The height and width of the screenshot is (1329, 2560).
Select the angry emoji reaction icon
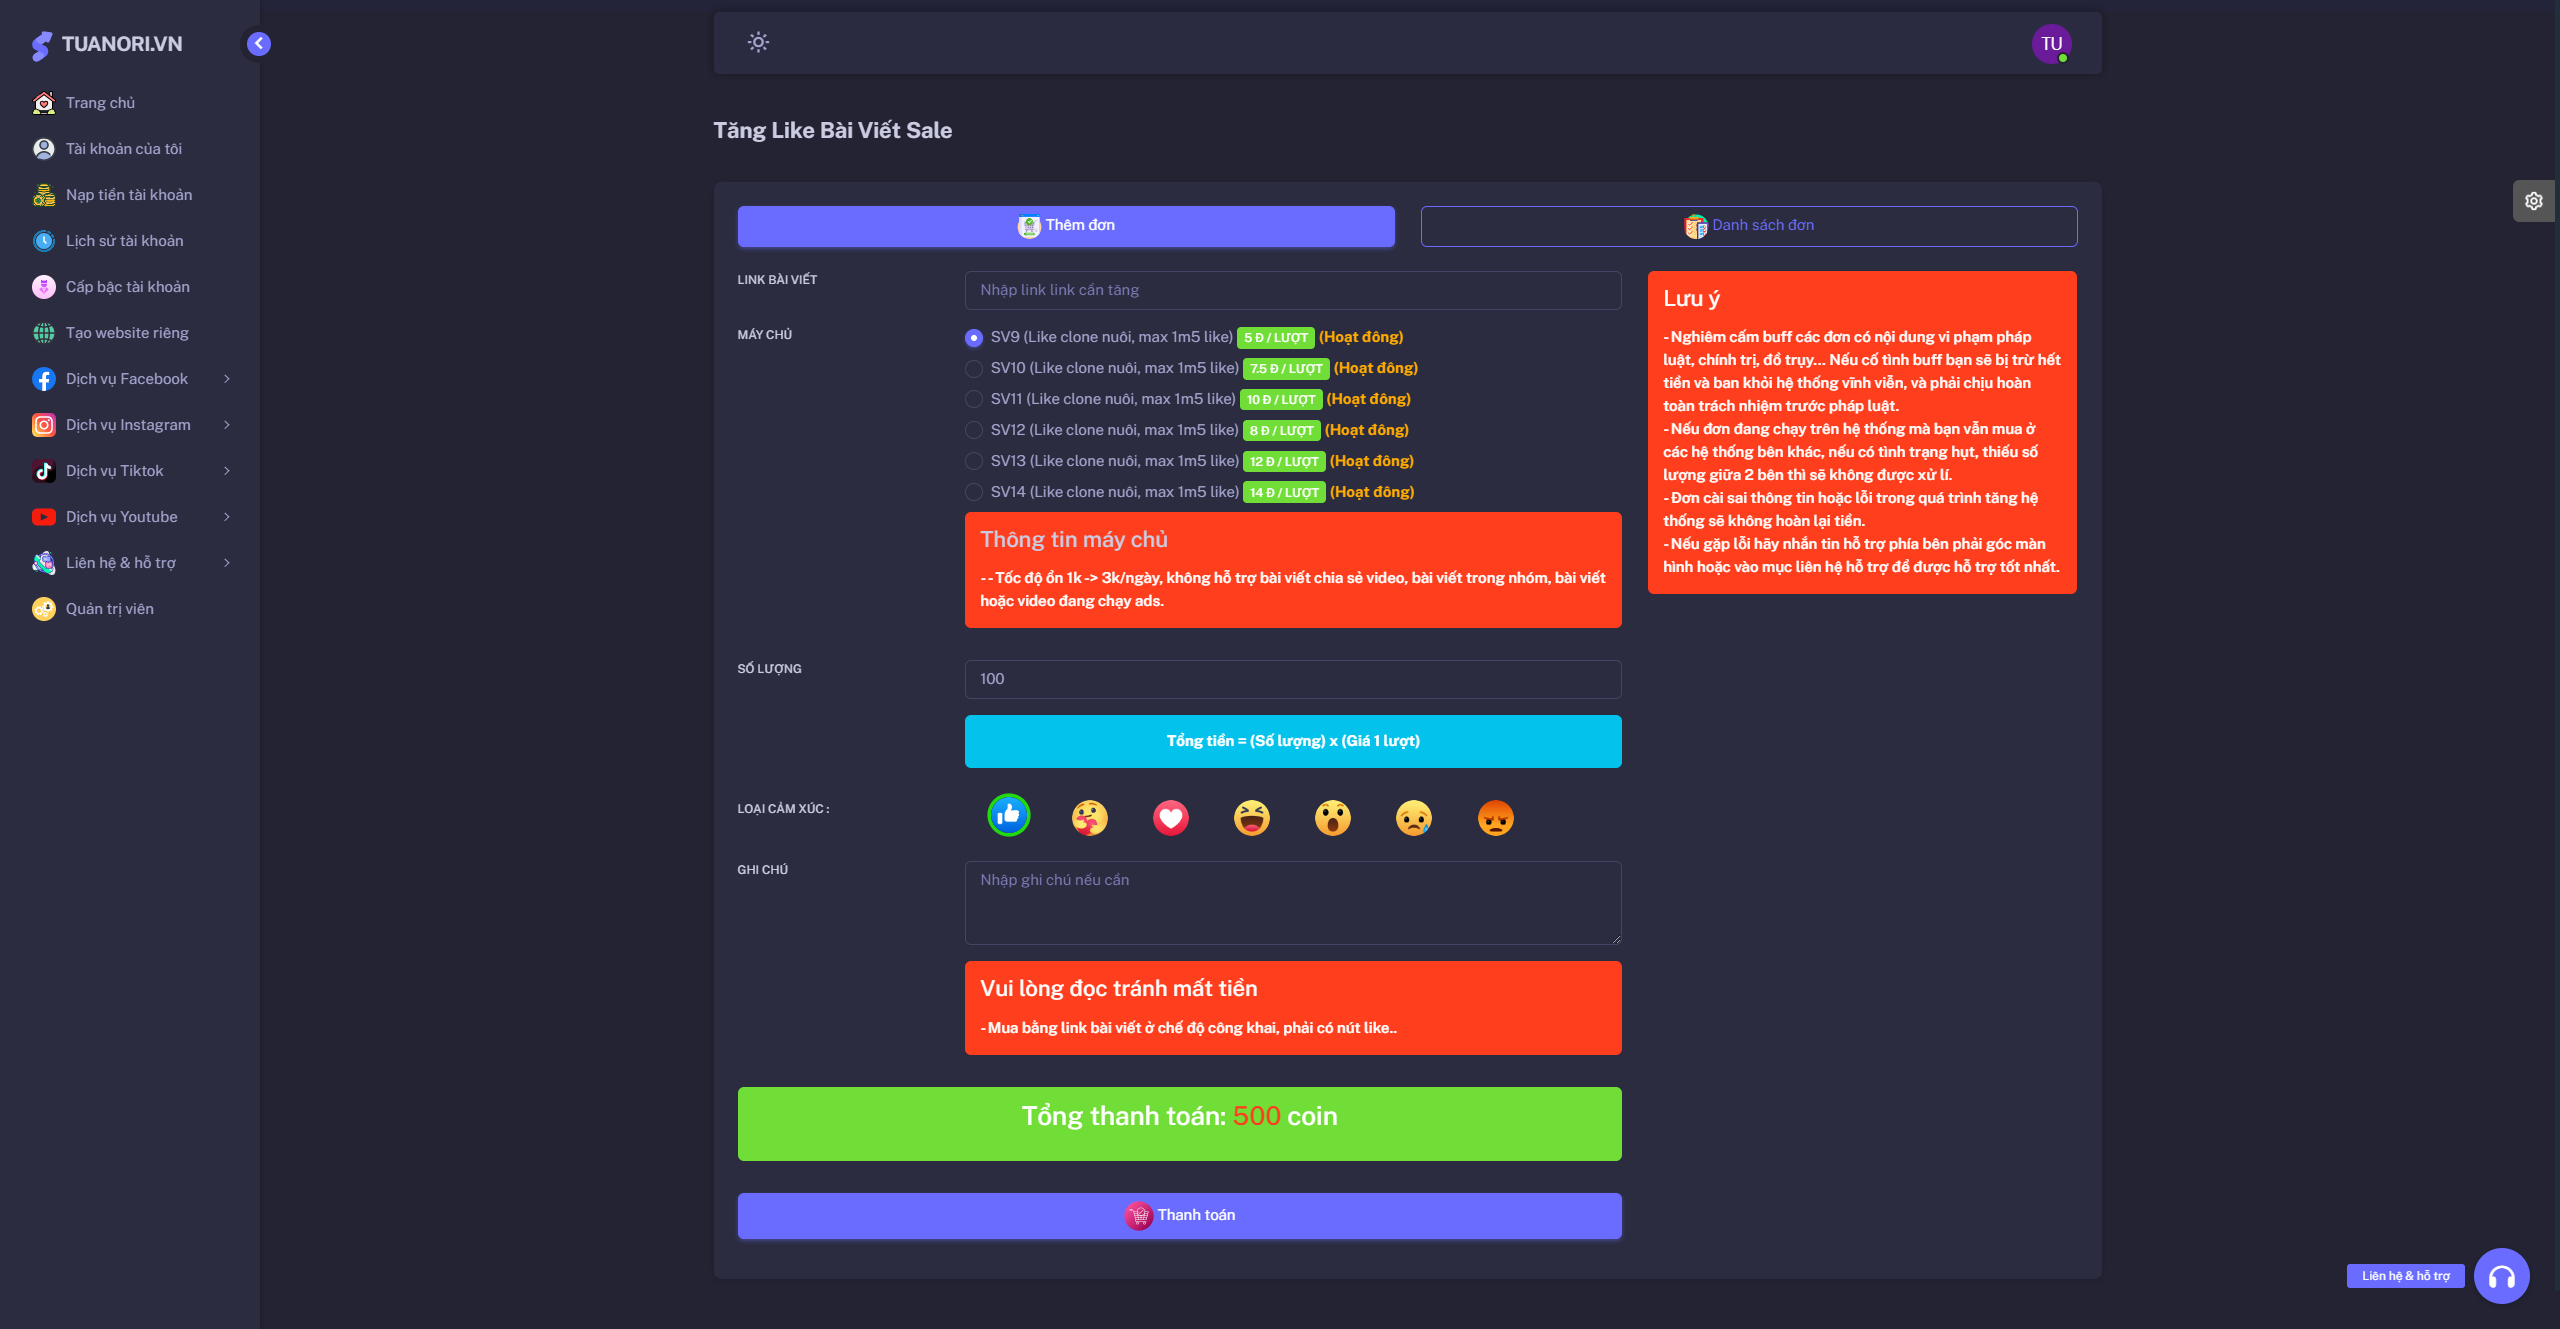(1493, 819)
